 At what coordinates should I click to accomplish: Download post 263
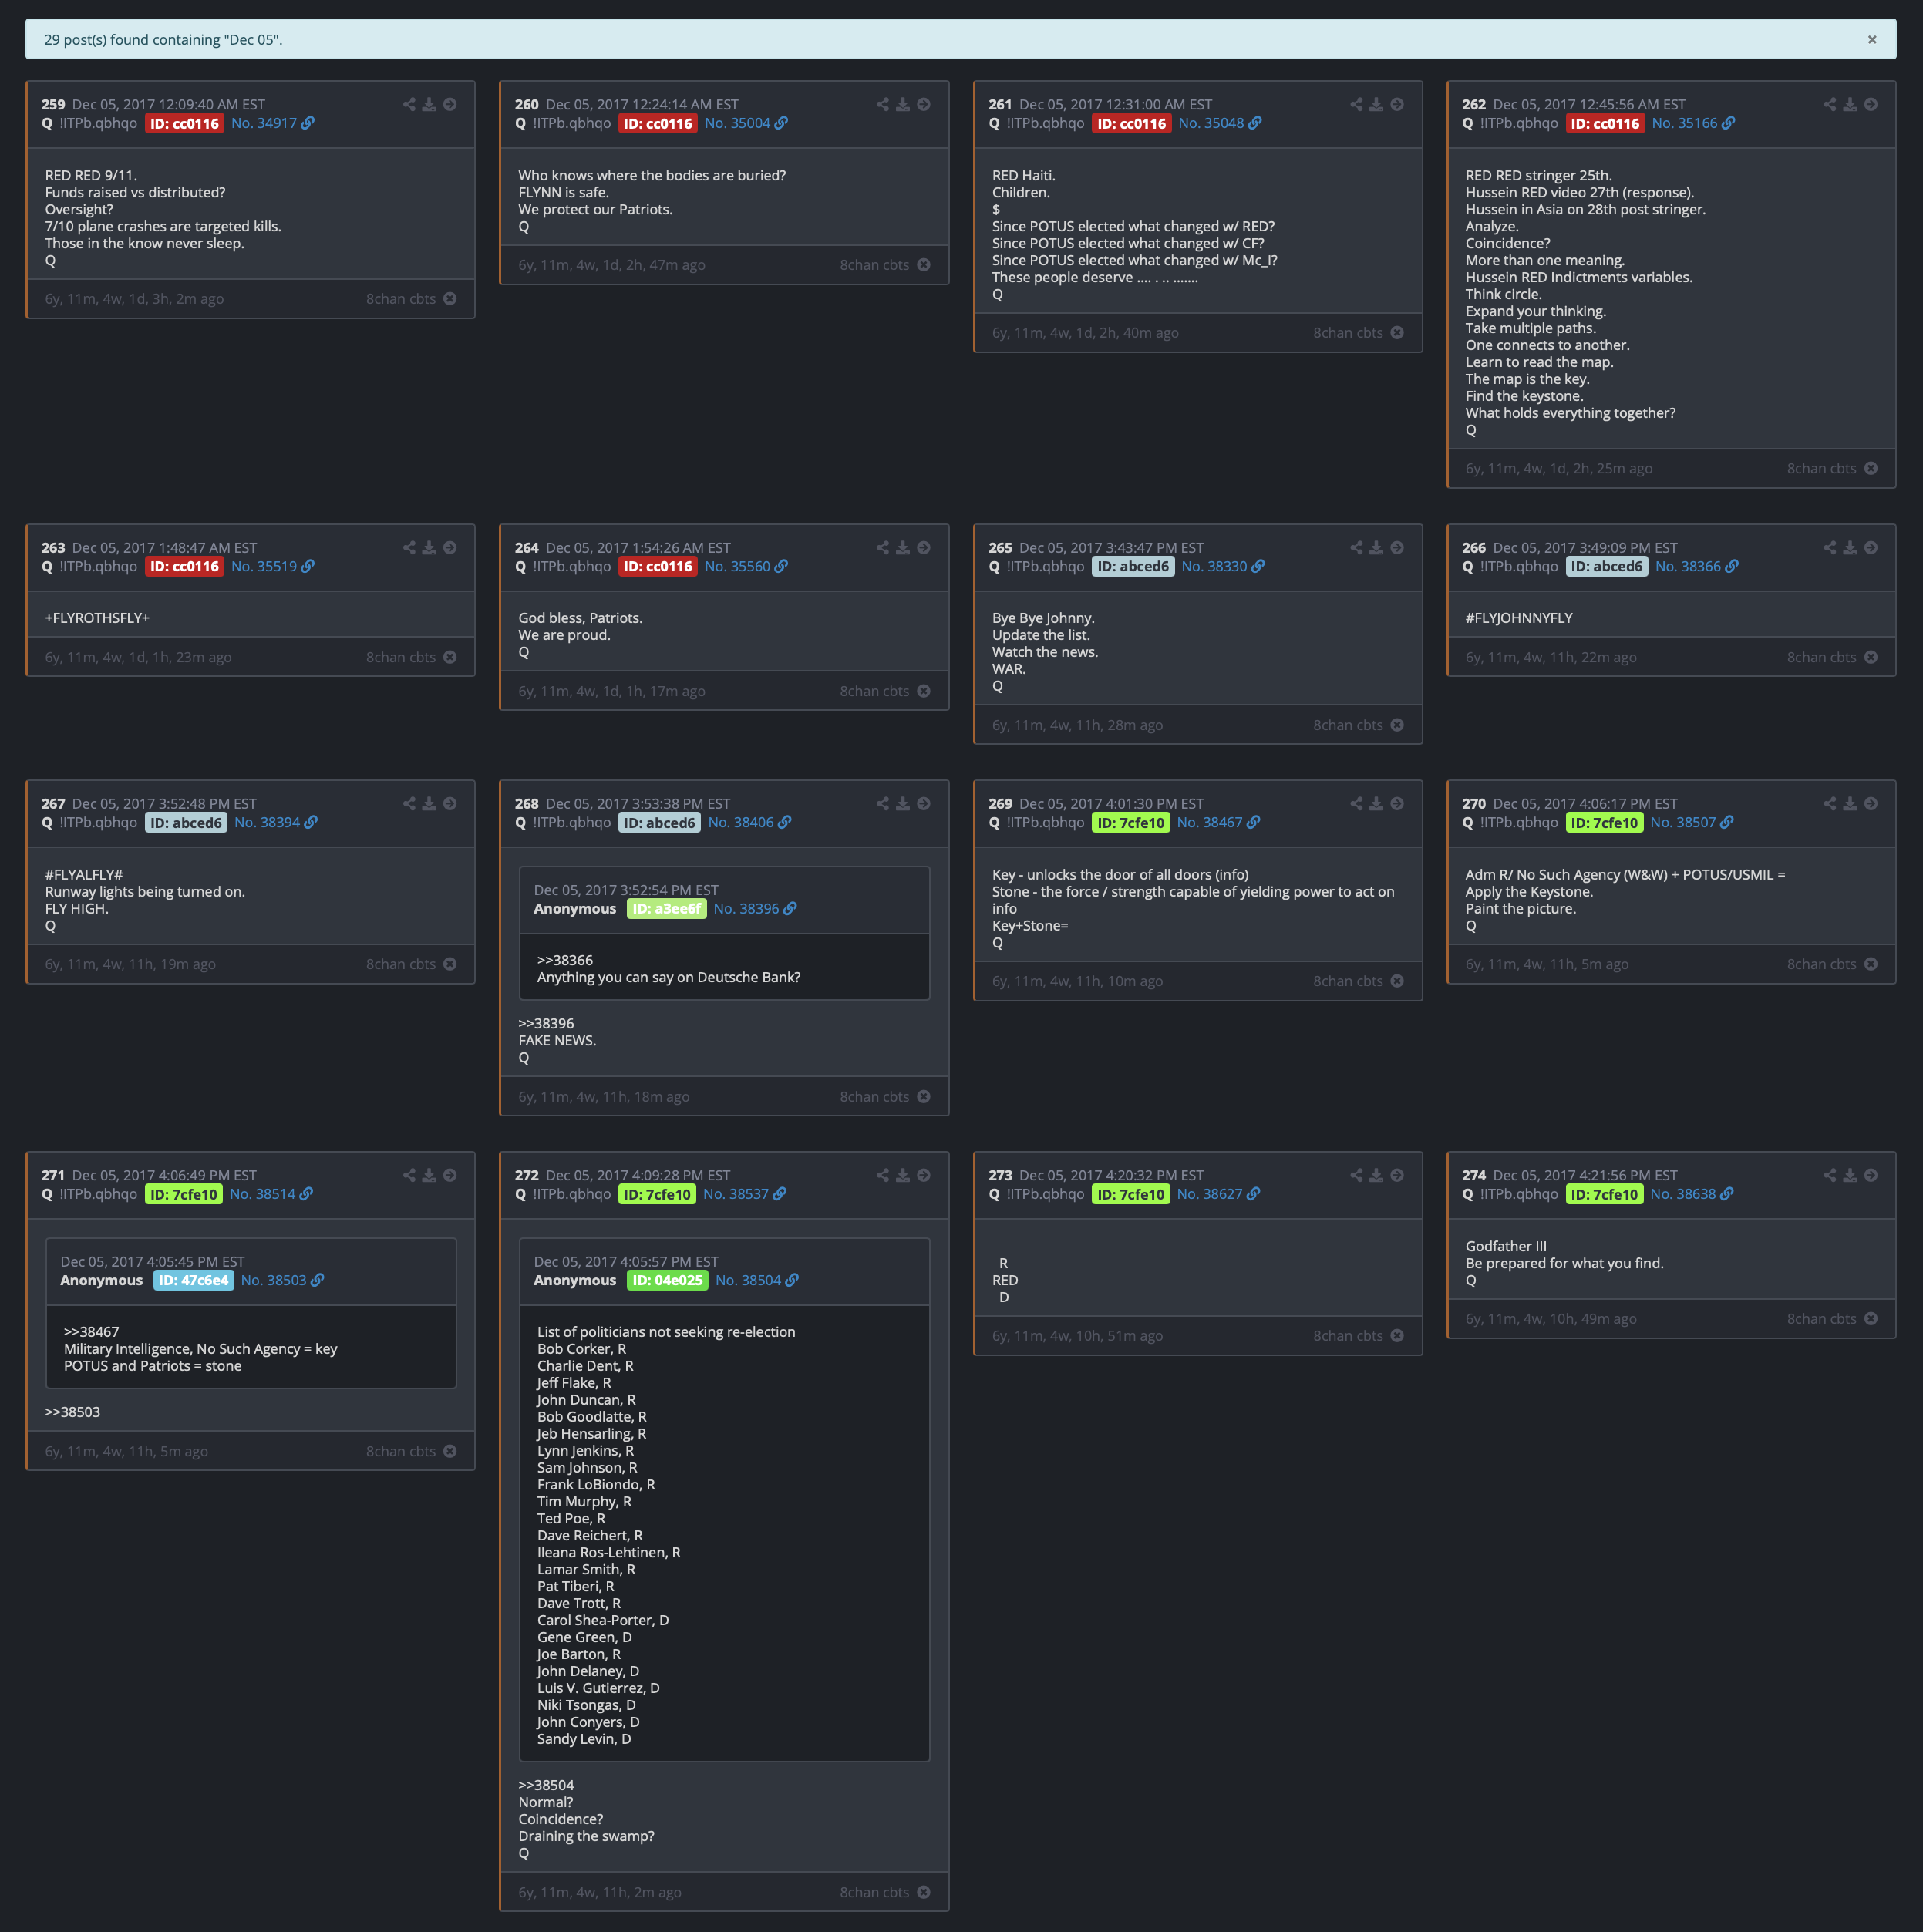point(429,548)
